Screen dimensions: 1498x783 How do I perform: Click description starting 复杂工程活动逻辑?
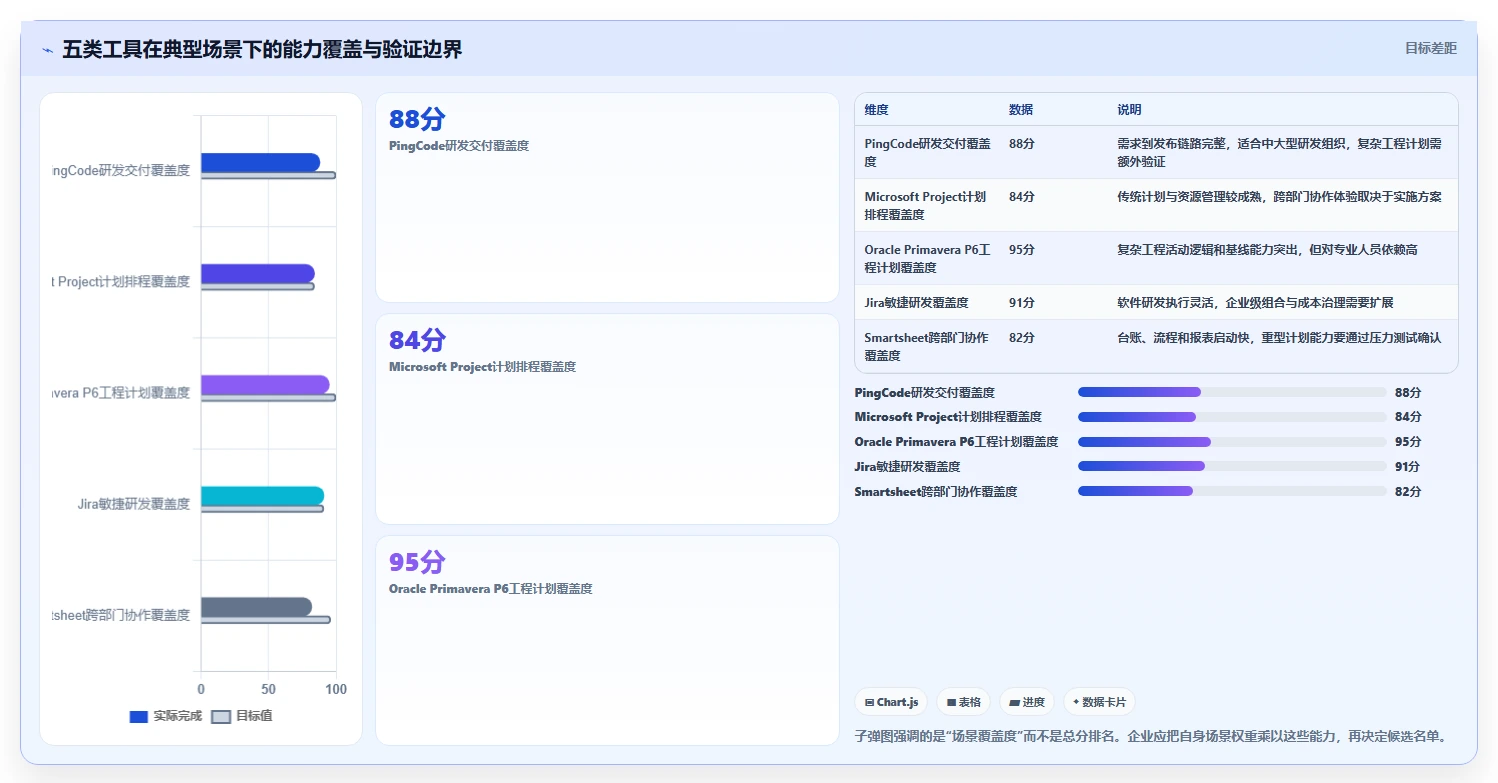point(1267,250)
